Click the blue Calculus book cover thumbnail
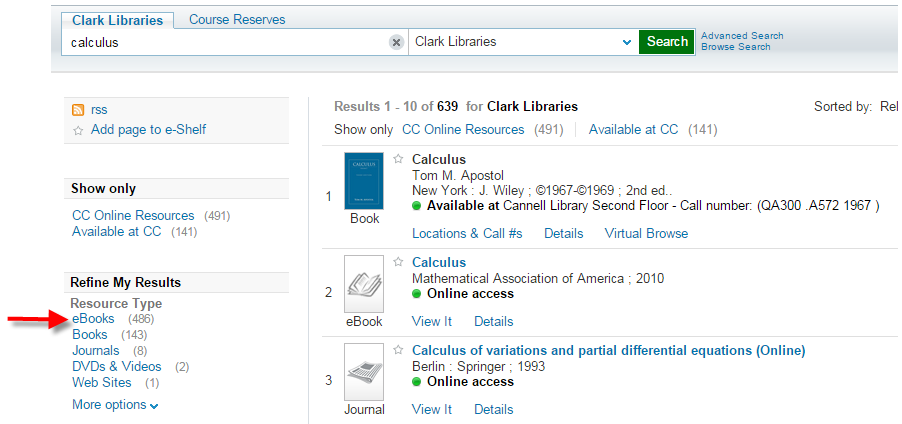This screenshot has height=424, width=902. coord(364,180)
